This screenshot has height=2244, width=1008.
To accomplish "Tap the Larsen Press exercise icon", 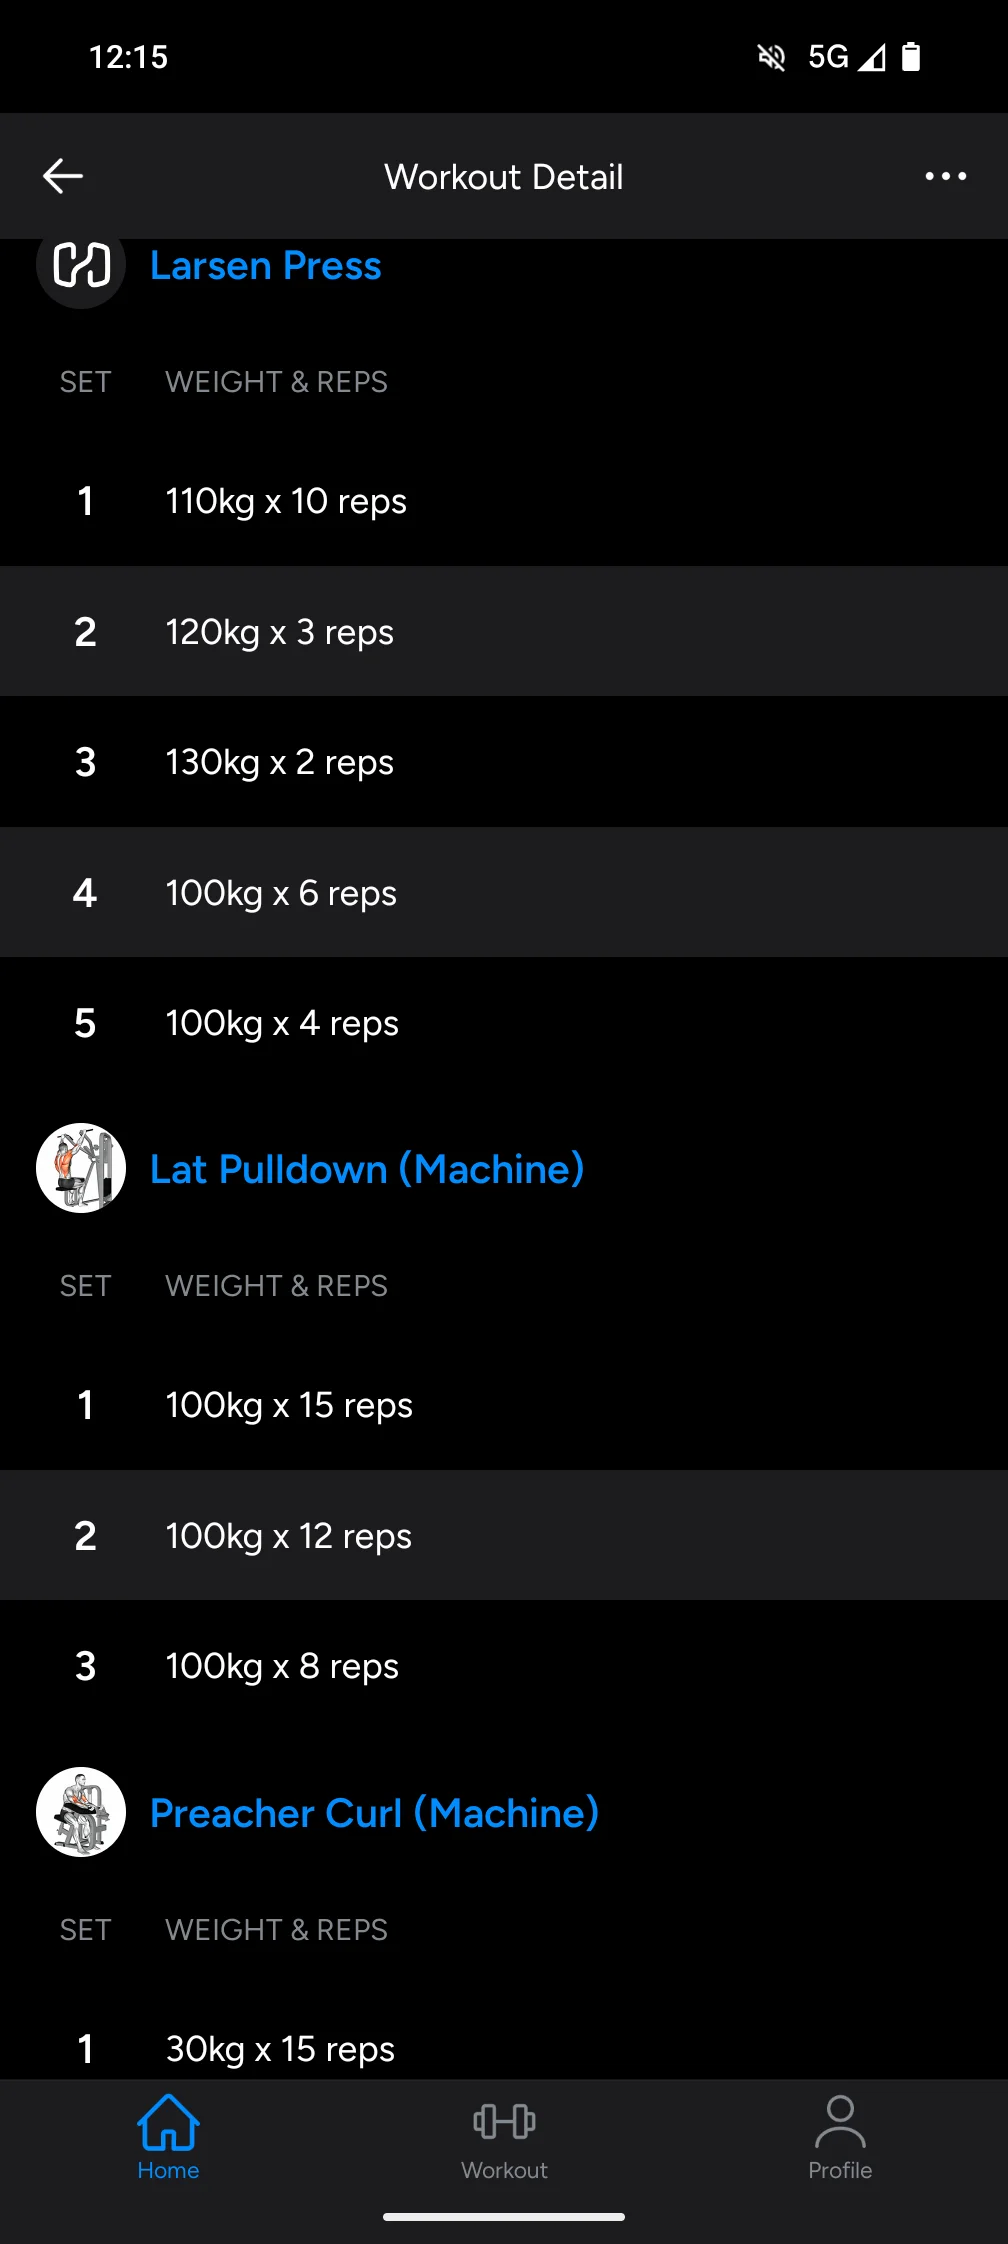I will [x=81, y=266].
